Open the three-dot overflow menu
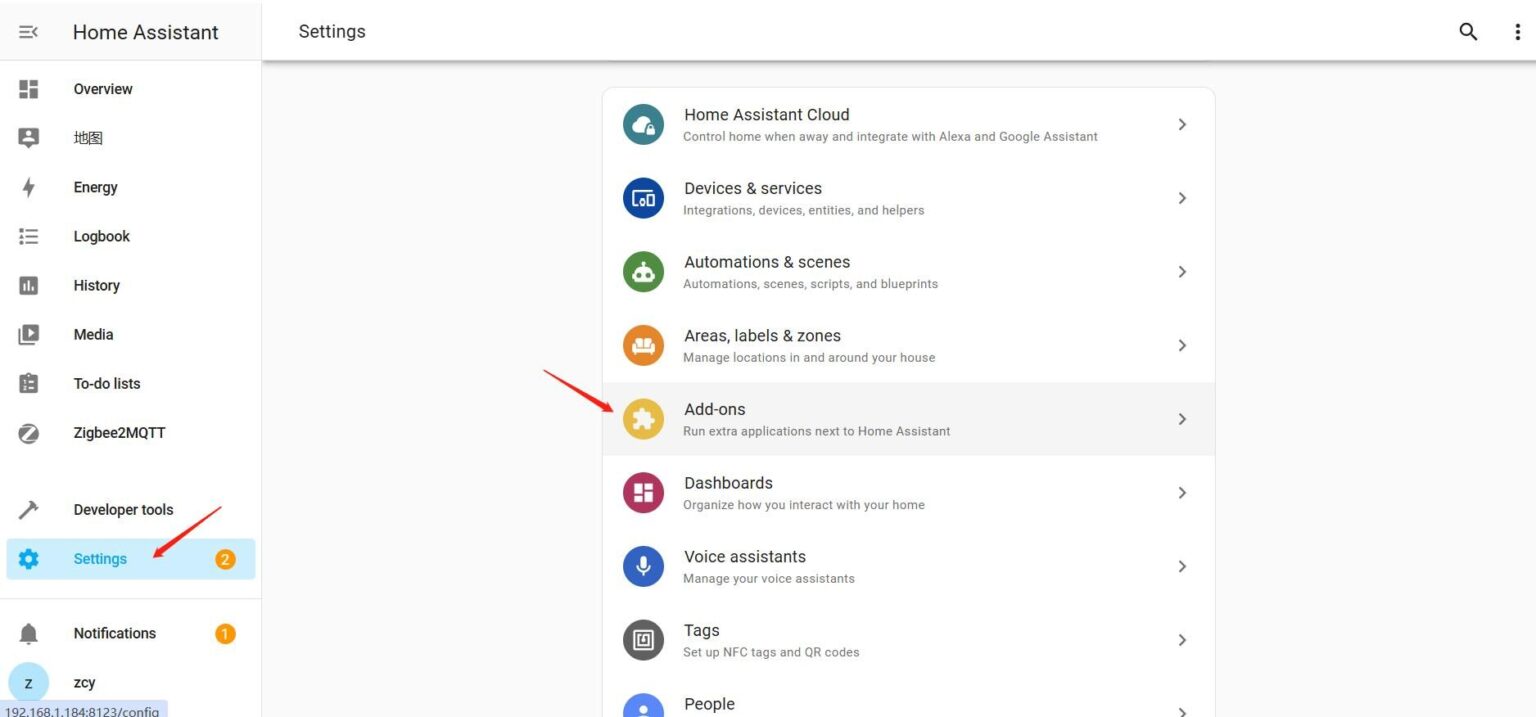The image size is (1536, 717). click(1517, 32)
